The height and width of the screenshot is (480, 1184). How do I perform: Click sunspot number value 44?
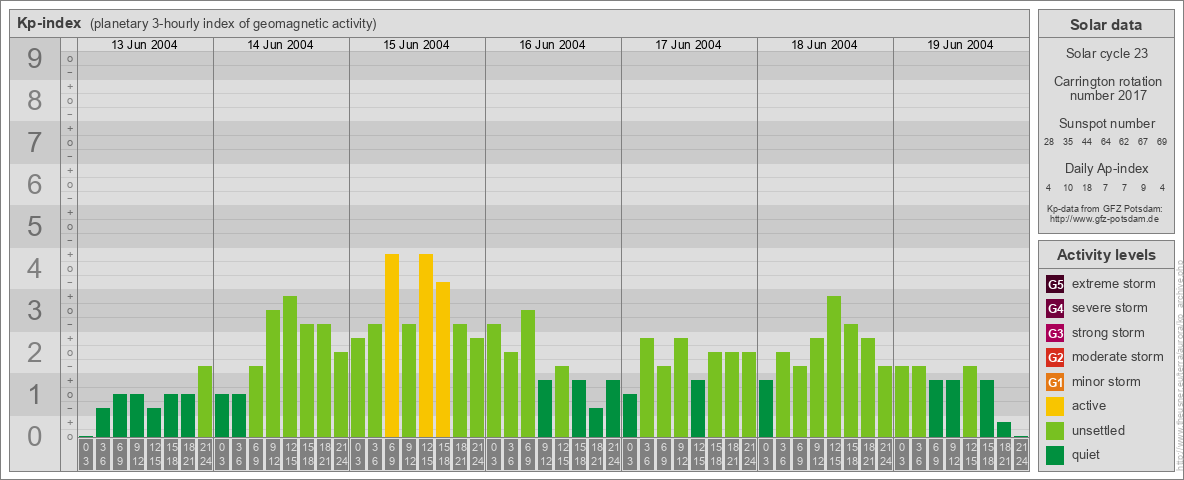pos(1087,142)
